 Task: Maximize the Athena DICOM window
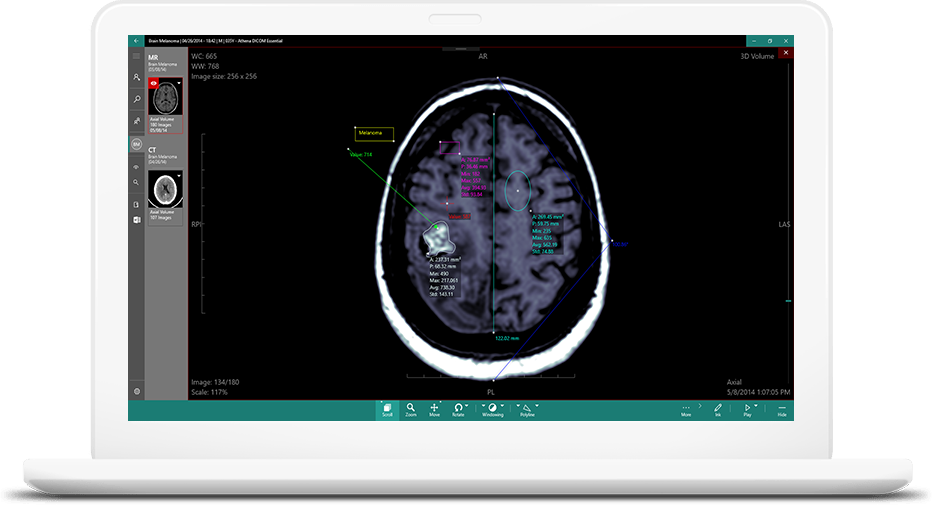pos(770,41)
